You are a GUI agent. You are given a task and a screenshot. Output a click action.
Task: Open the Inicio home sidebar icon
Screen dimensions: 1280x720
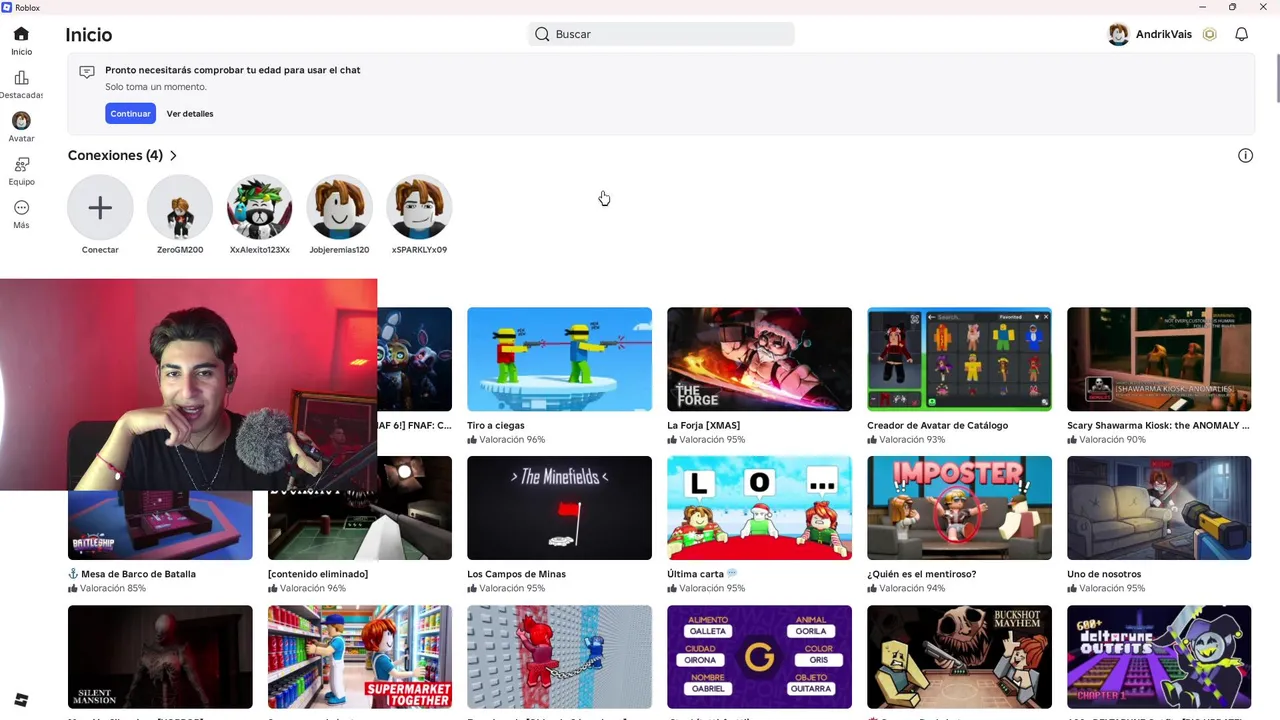[21, 34]
